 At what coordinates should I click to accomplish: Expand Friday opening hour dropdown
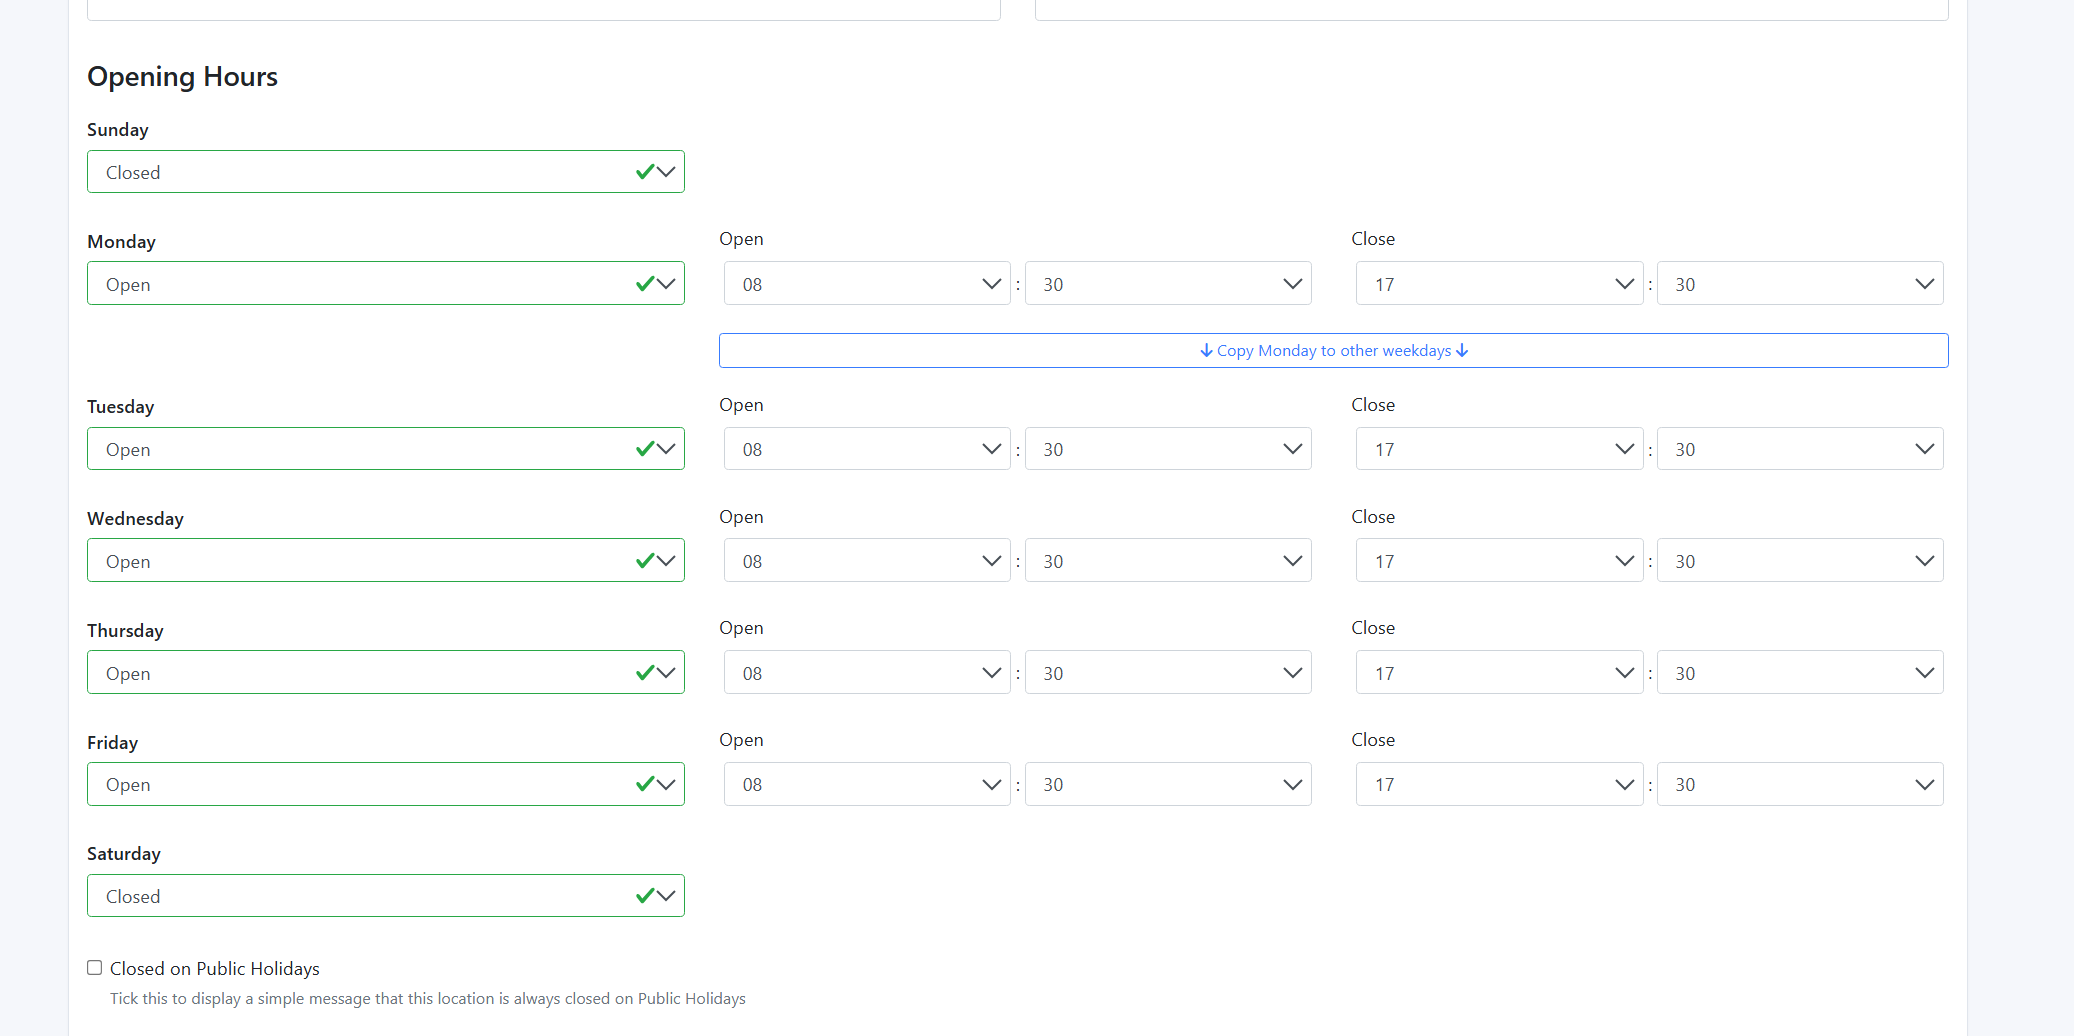click(867, 785)
